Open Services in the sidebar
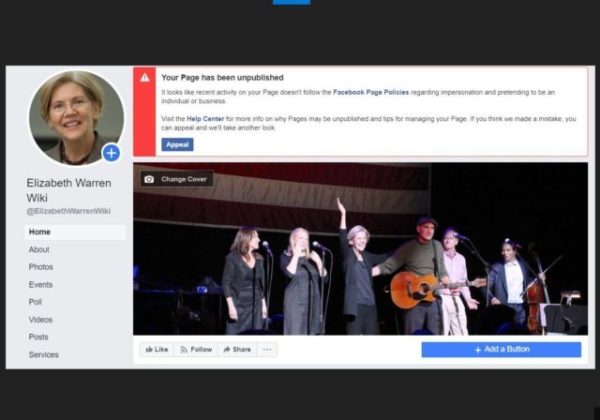Viewport: 600px width, 420px height. pyautogui.click(x=43, y=354)
